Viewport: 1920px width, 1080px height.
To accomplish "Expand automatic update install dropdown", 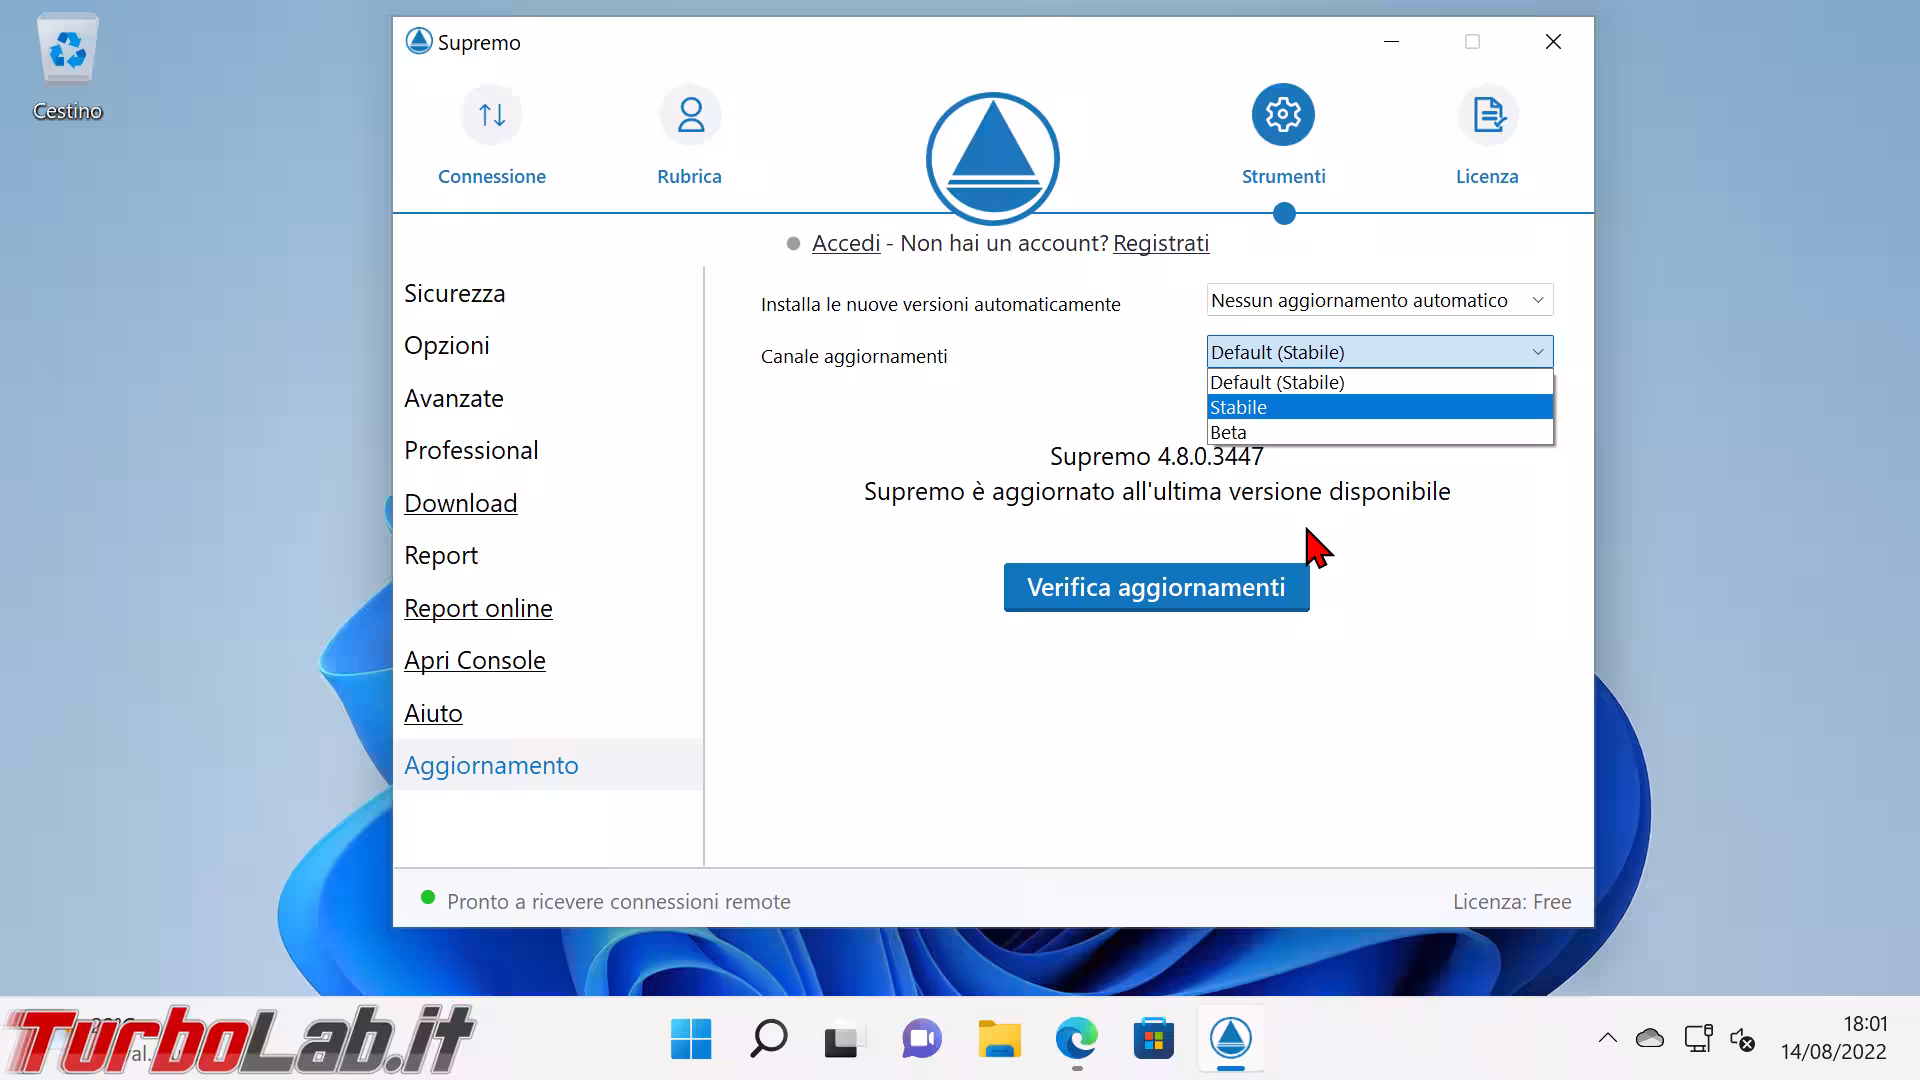I will click(x=1379, y=300).
